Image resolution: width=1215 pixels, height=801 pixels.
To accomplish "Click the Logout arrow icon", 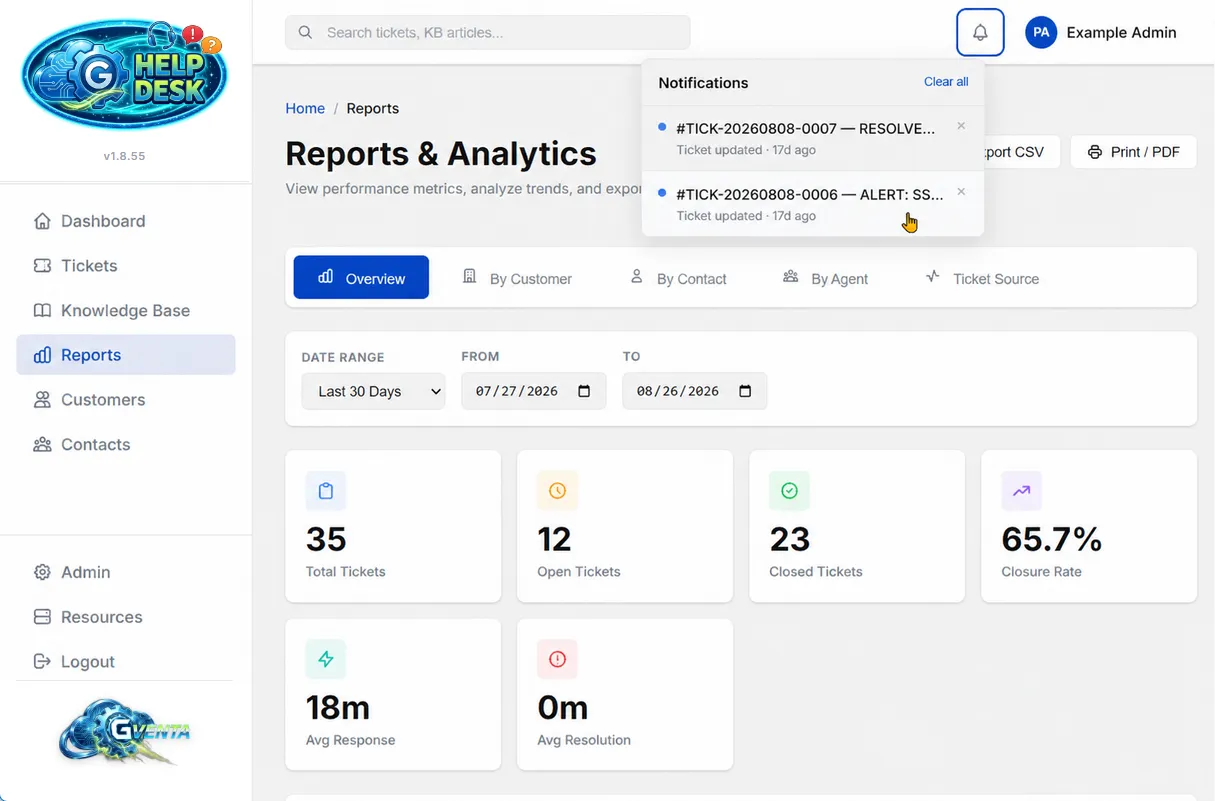I will [x=42, y=661].
